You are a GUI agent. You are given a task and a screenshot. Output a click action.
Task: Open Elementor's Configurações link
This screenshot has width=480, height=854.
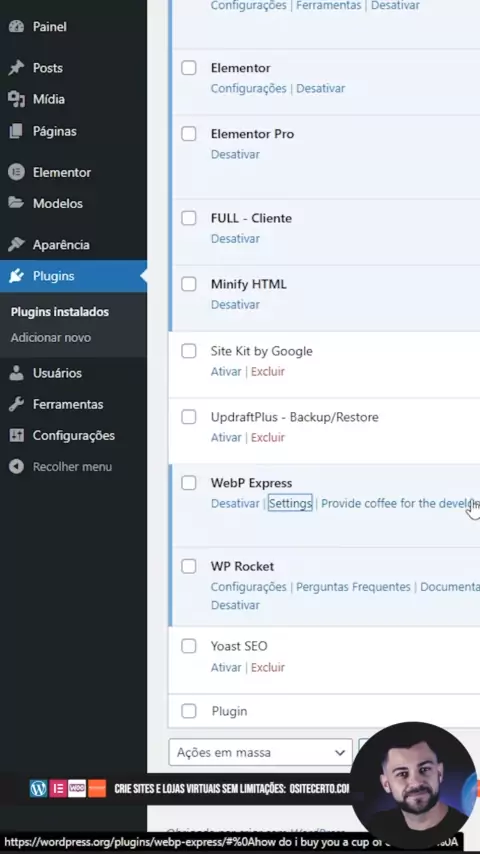click(x=248, y=88)
